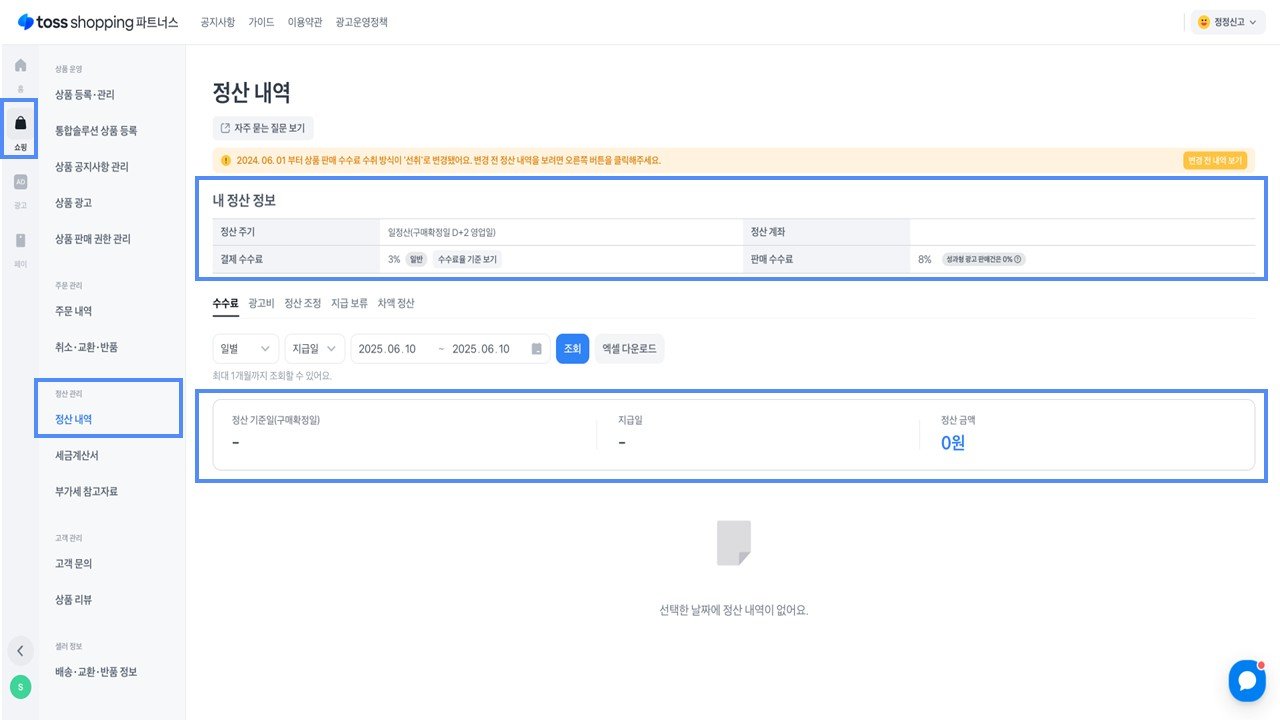1280x720 pixels.
Task: Open the calendar icon in date field
Action: (537, 349)
